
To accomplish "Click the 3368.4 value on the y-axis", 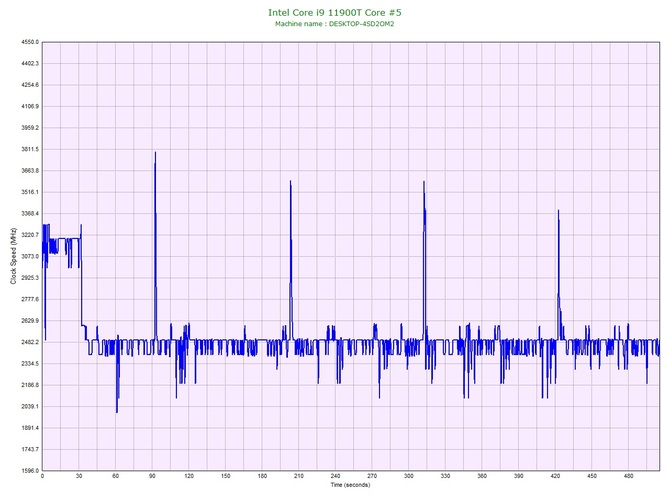I will (x=30, y=214).
